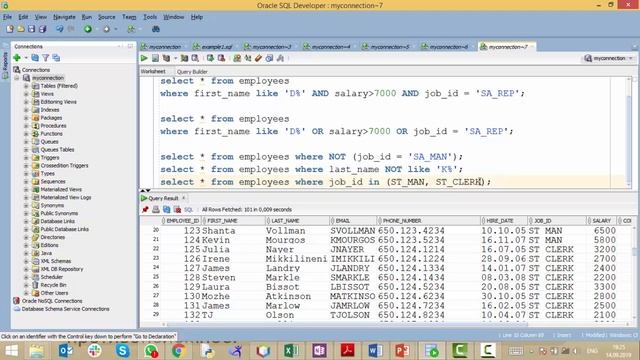This screenshot has height=360, width=640.
Task: Select Oracle NoSQL Connections tree item
Action: click(52, 301)
